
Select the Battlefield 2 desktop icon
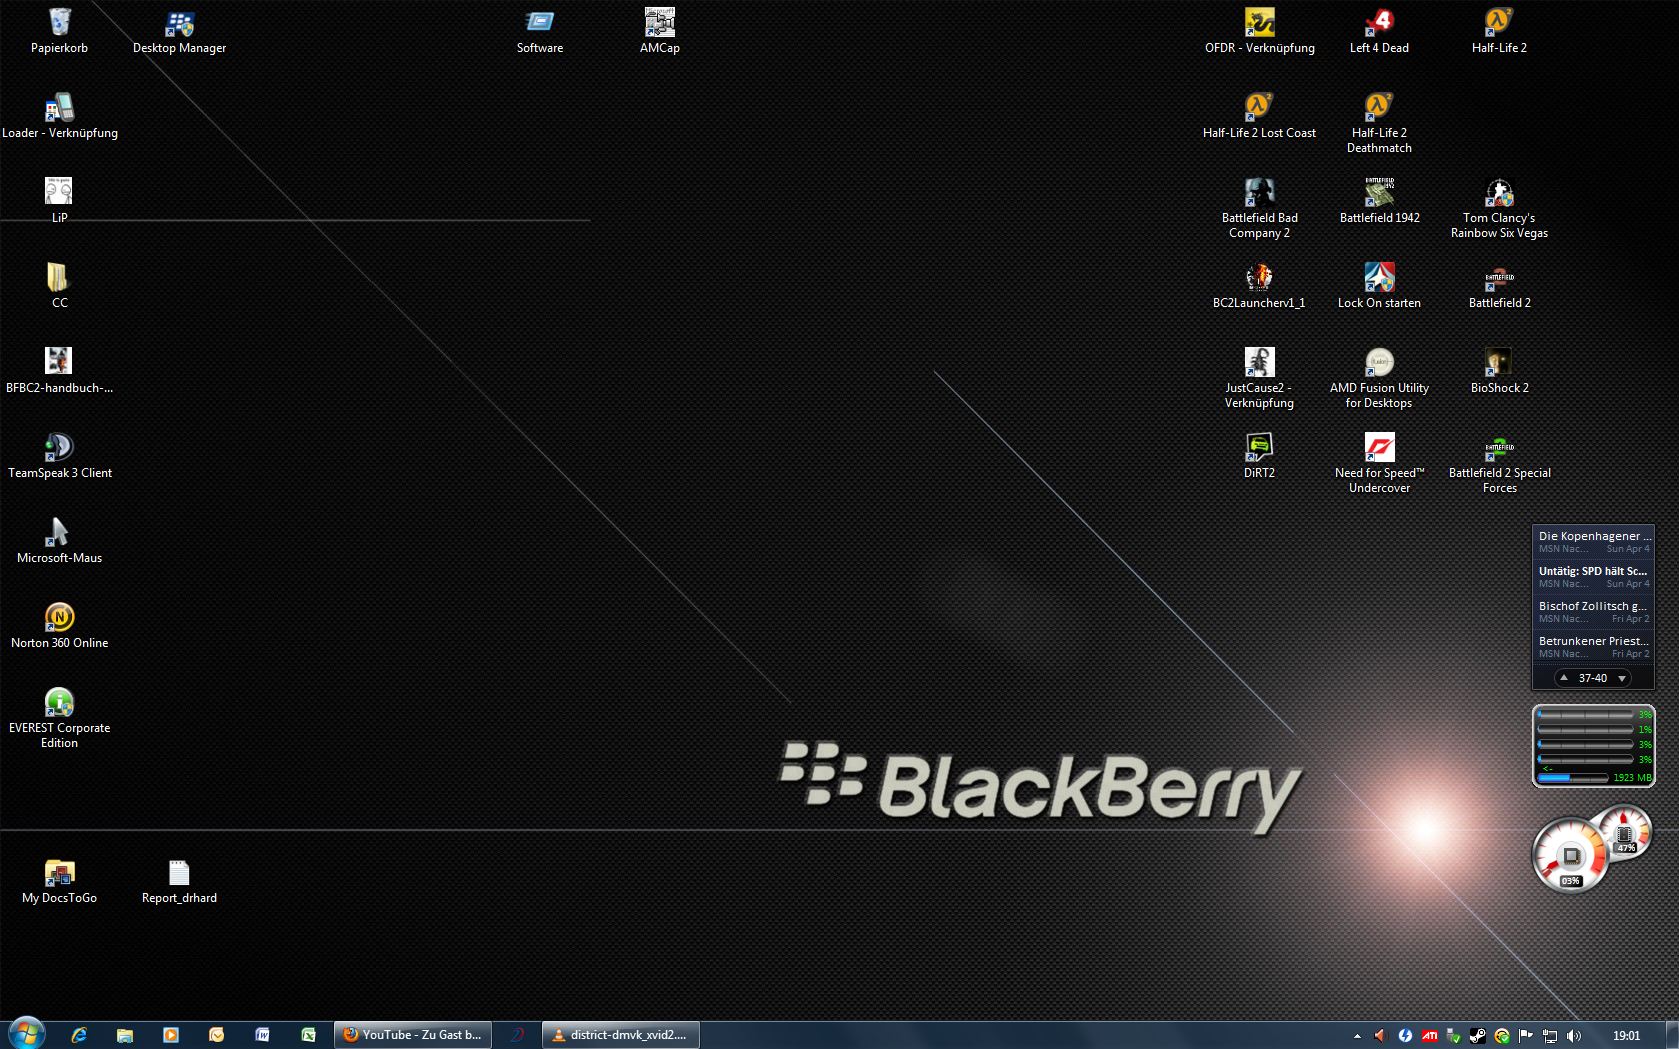pos(1499,286)
